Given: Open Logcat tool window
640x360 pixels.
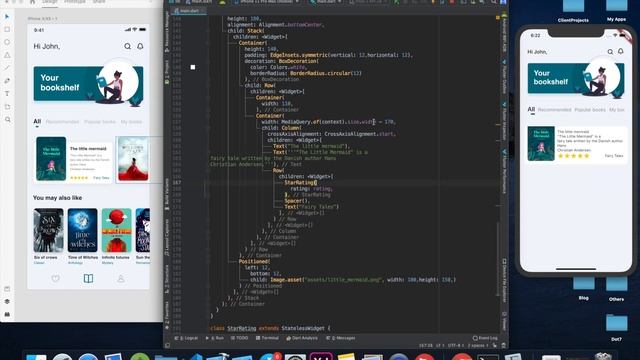Looking at the screenshot, I should pos(186,338).
